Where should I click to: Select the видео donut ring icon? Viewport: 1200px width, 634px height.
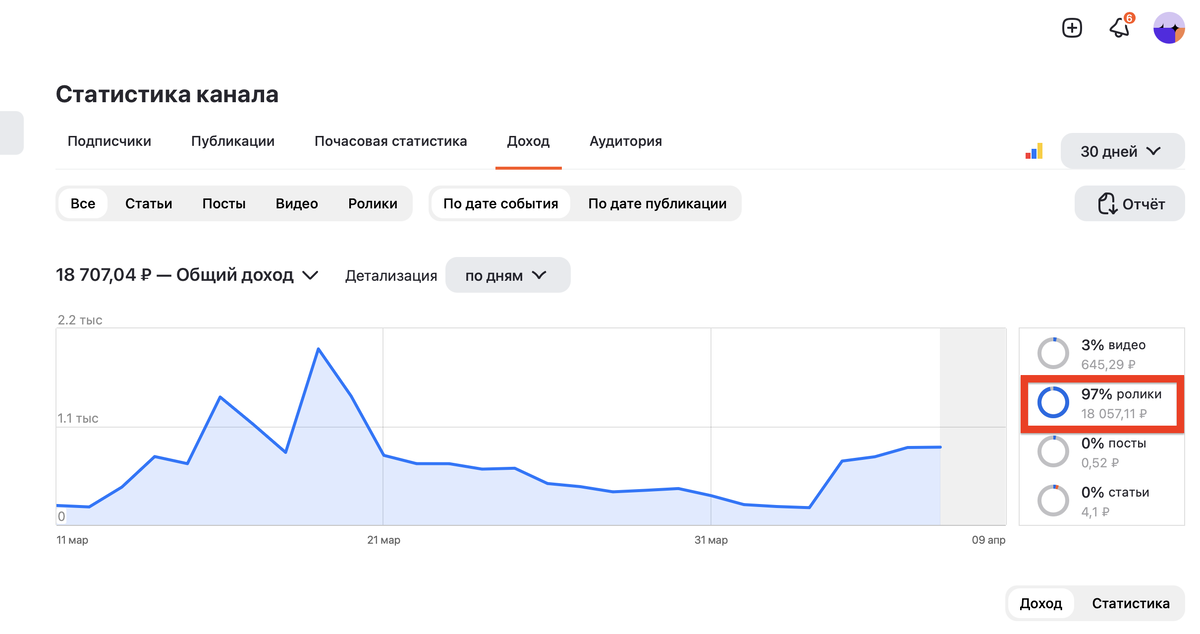[x=1053, y=352]
